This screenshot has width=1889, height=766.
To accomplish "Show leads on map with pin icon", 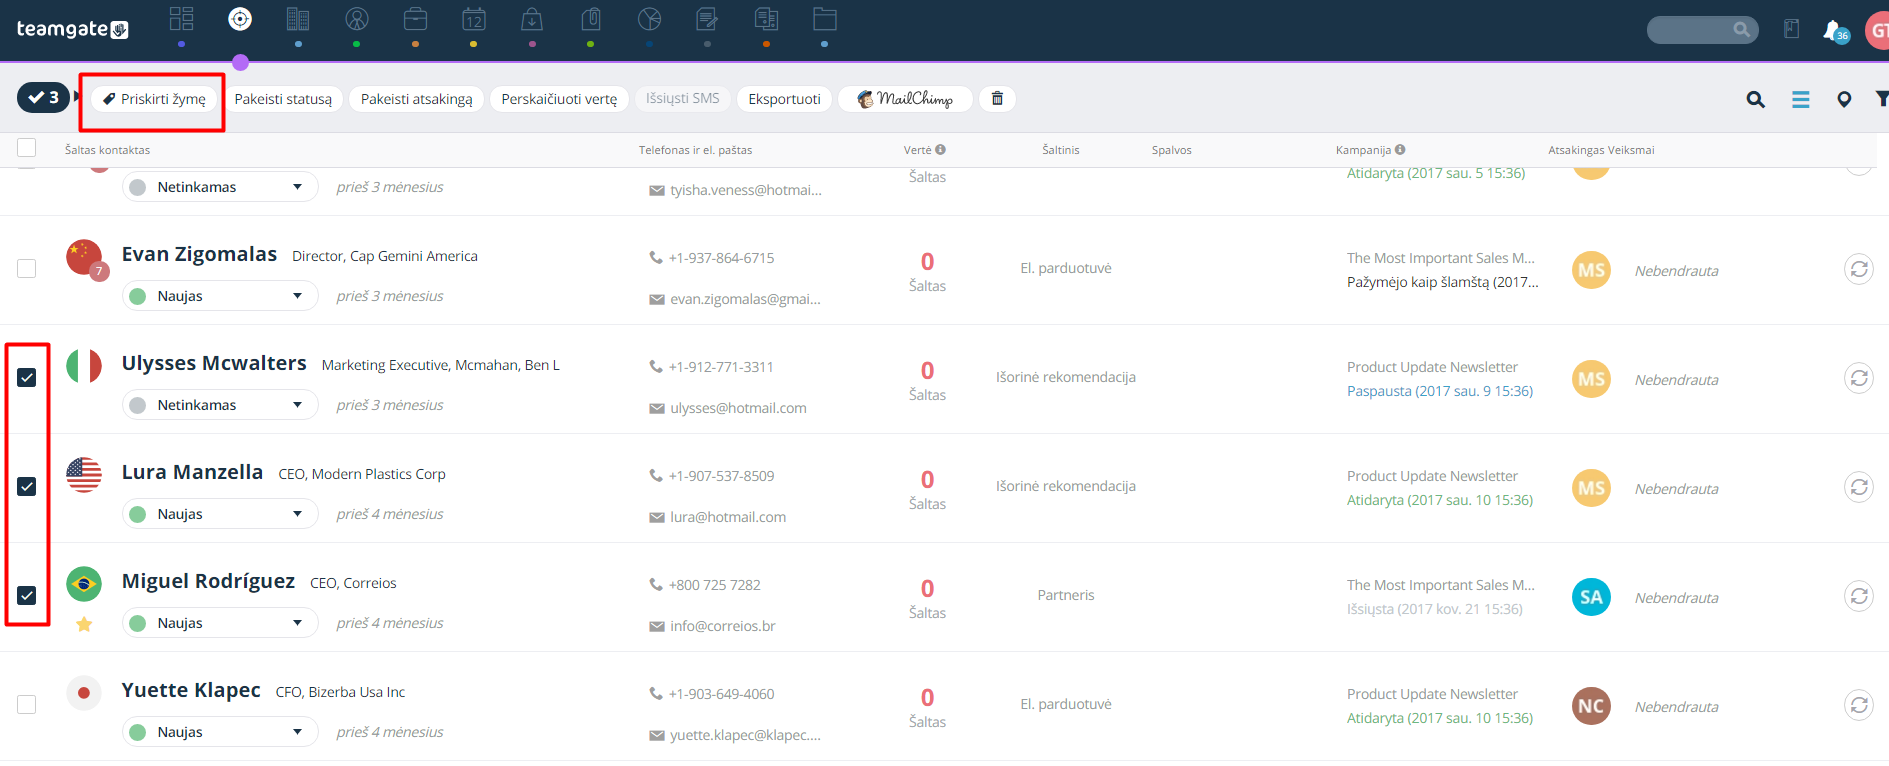I will click(1844, 99).
